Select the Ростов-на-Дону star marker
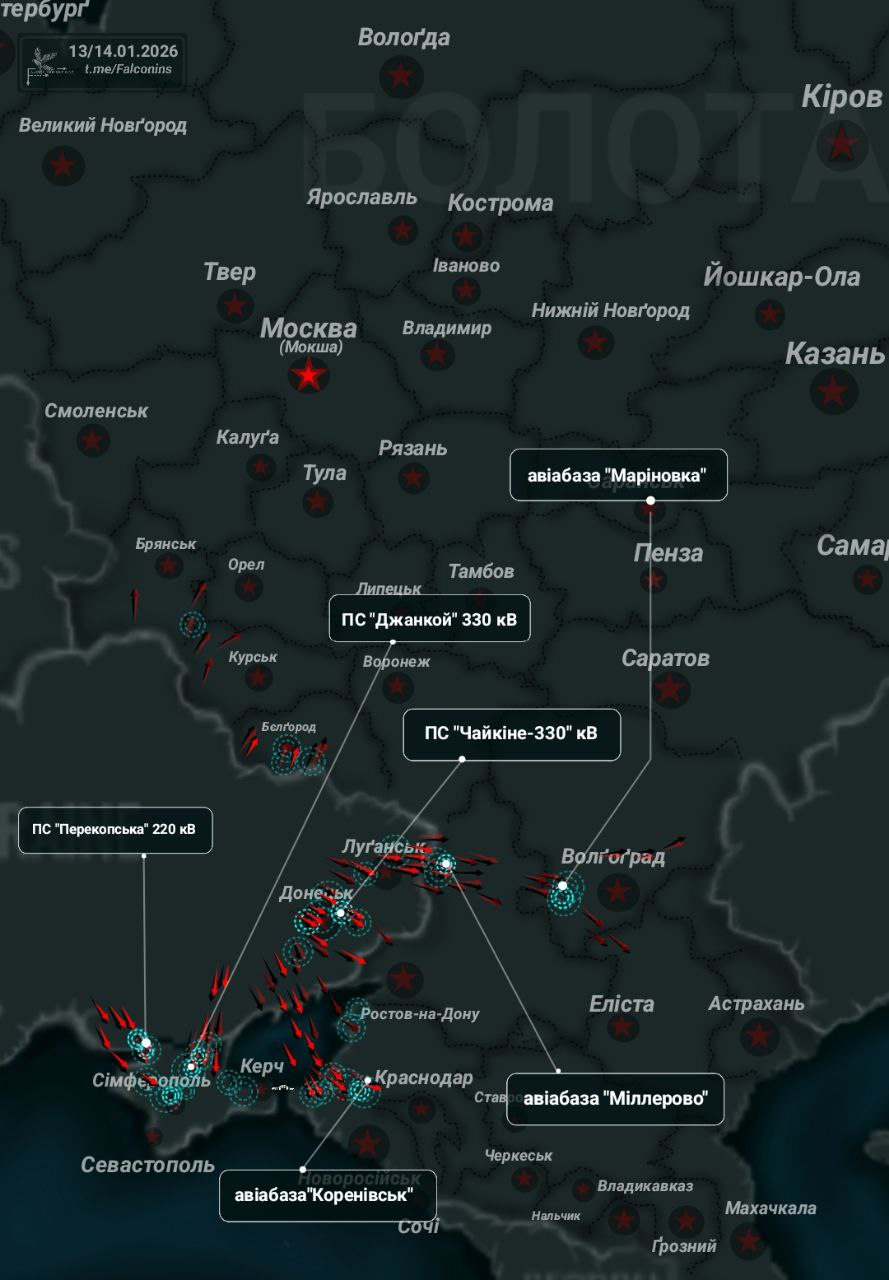The width and height of the screenshot is (889, 1280). point(404,979)
